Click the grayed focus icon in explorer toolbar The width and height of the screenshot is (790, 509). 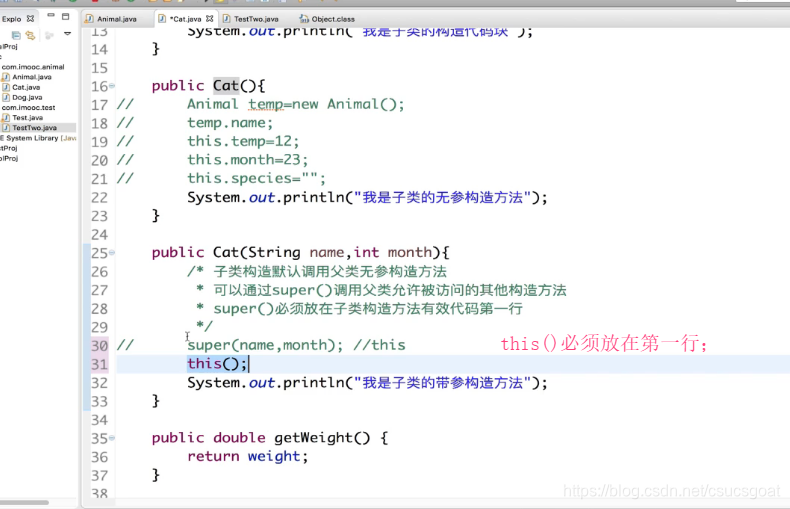tap(49, 35)
